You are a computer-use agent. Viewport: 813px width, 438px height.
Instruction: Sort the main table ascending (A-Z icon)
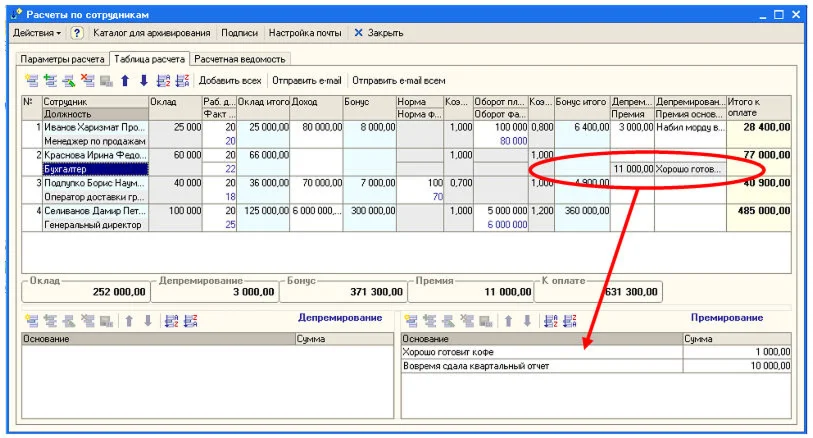coord(165,80)
